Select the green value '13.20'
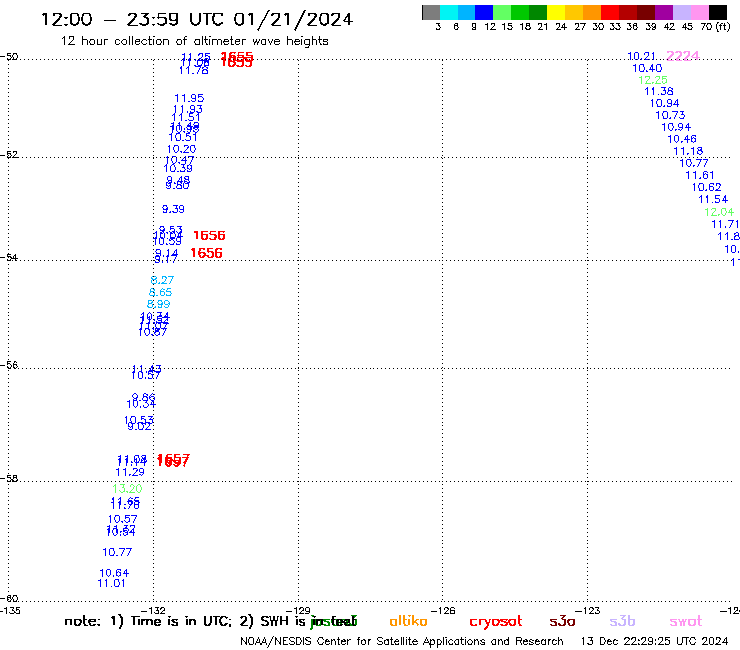Viewport: 740px width, 650px height. point(127,489)
